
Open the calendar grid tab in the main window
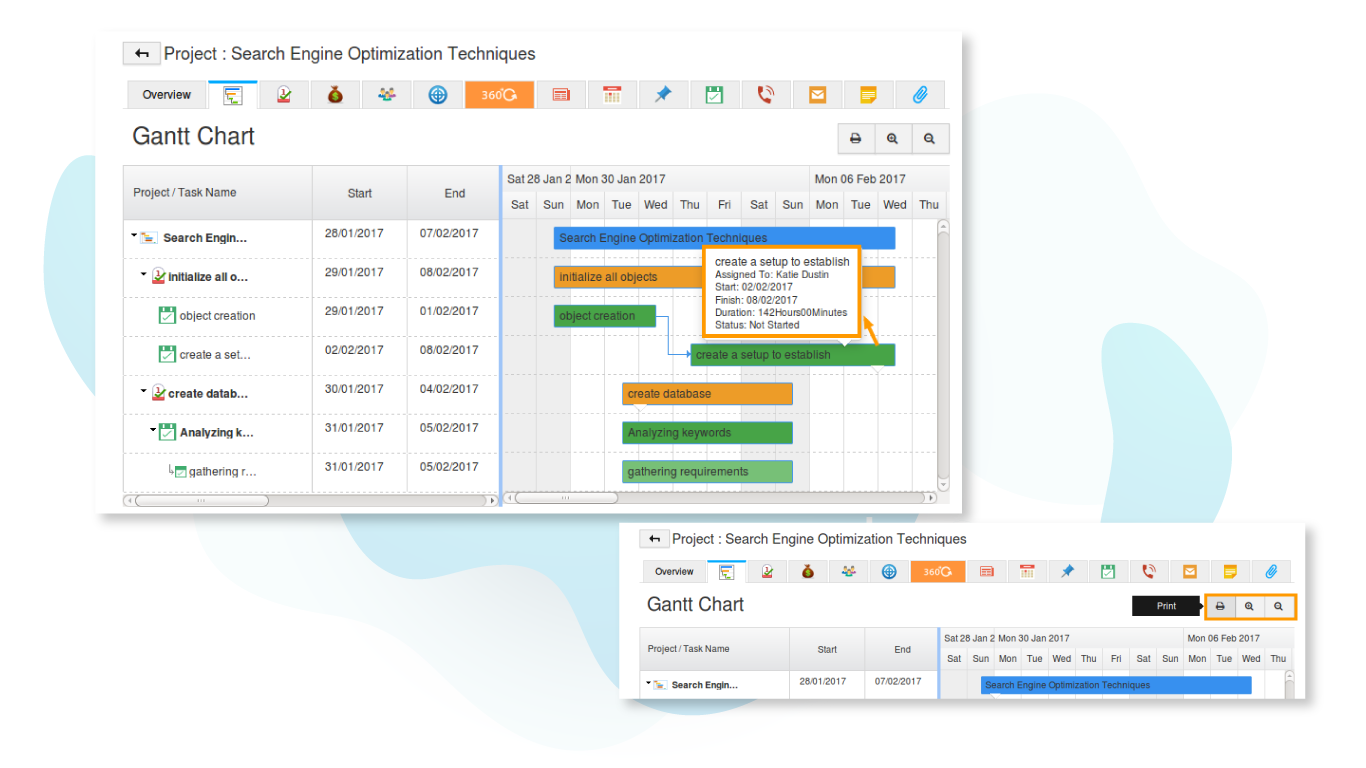[x=612, y=95]
